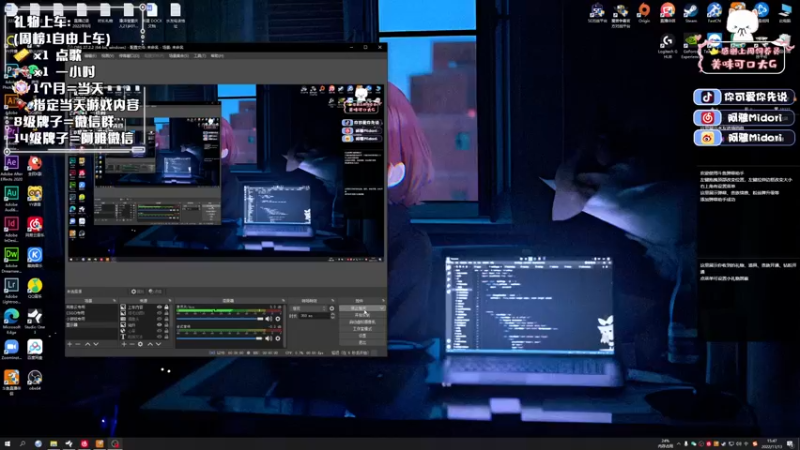Toggle the lock on the browser (globe) source
The height and width of the screenshot is (450, 800).
[166, 331]
